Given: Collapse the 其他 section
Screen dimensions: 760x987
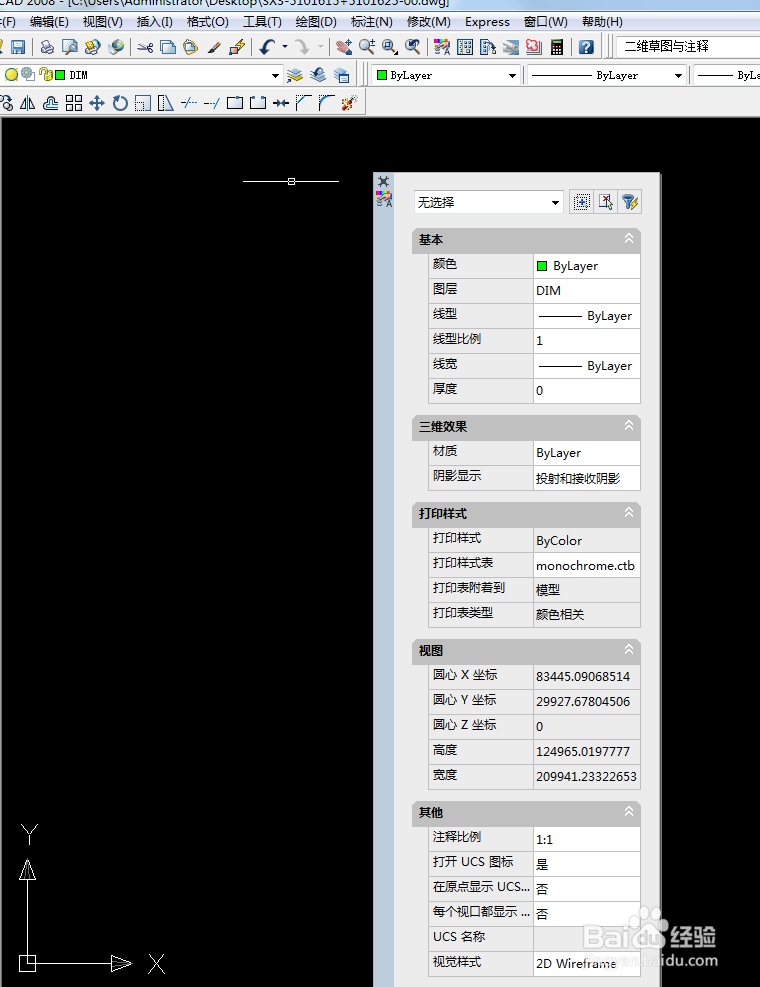Looking at the screenshot, I should point(628,811).
